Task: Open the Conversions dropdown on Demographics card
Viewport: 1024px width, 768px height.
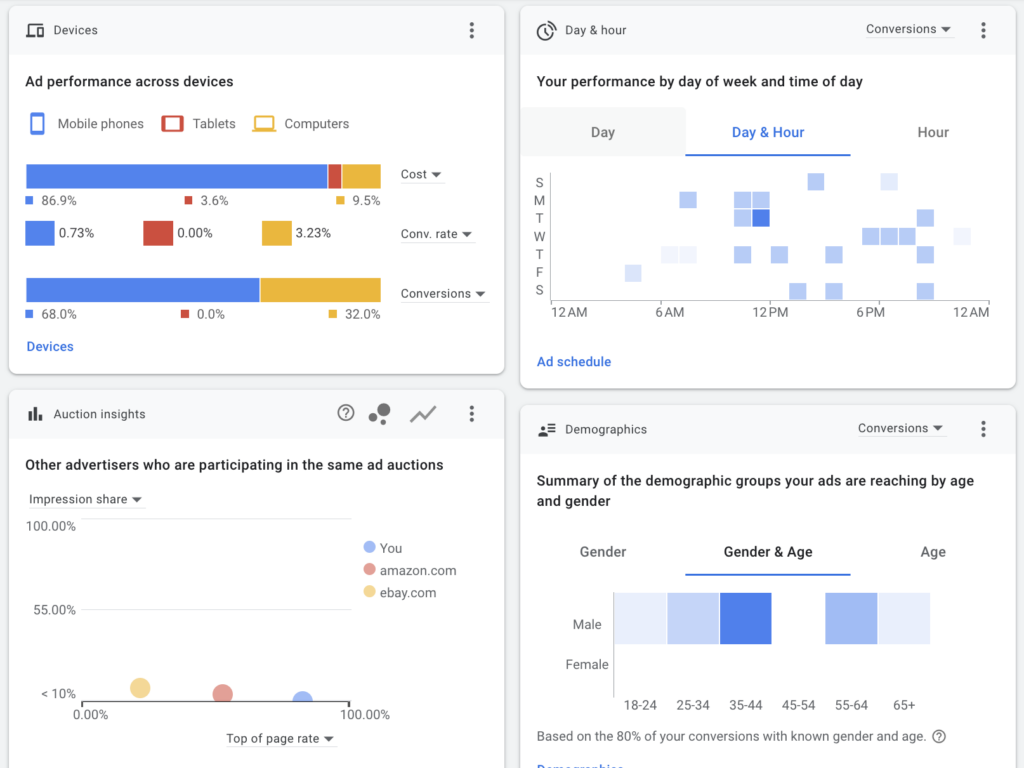Action: [x=901, y=427]
